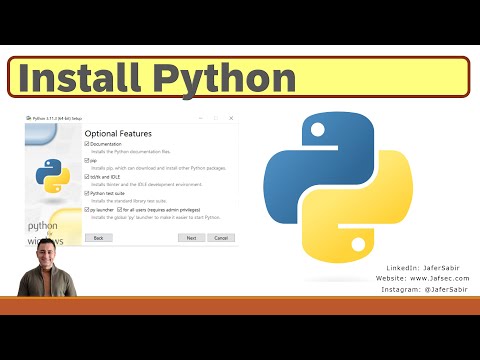The width and height of the screenshot is (480, 360).
Task: Click the tkinter and IDLE description text
Action: pyautogui.click(x=147, y=184)
